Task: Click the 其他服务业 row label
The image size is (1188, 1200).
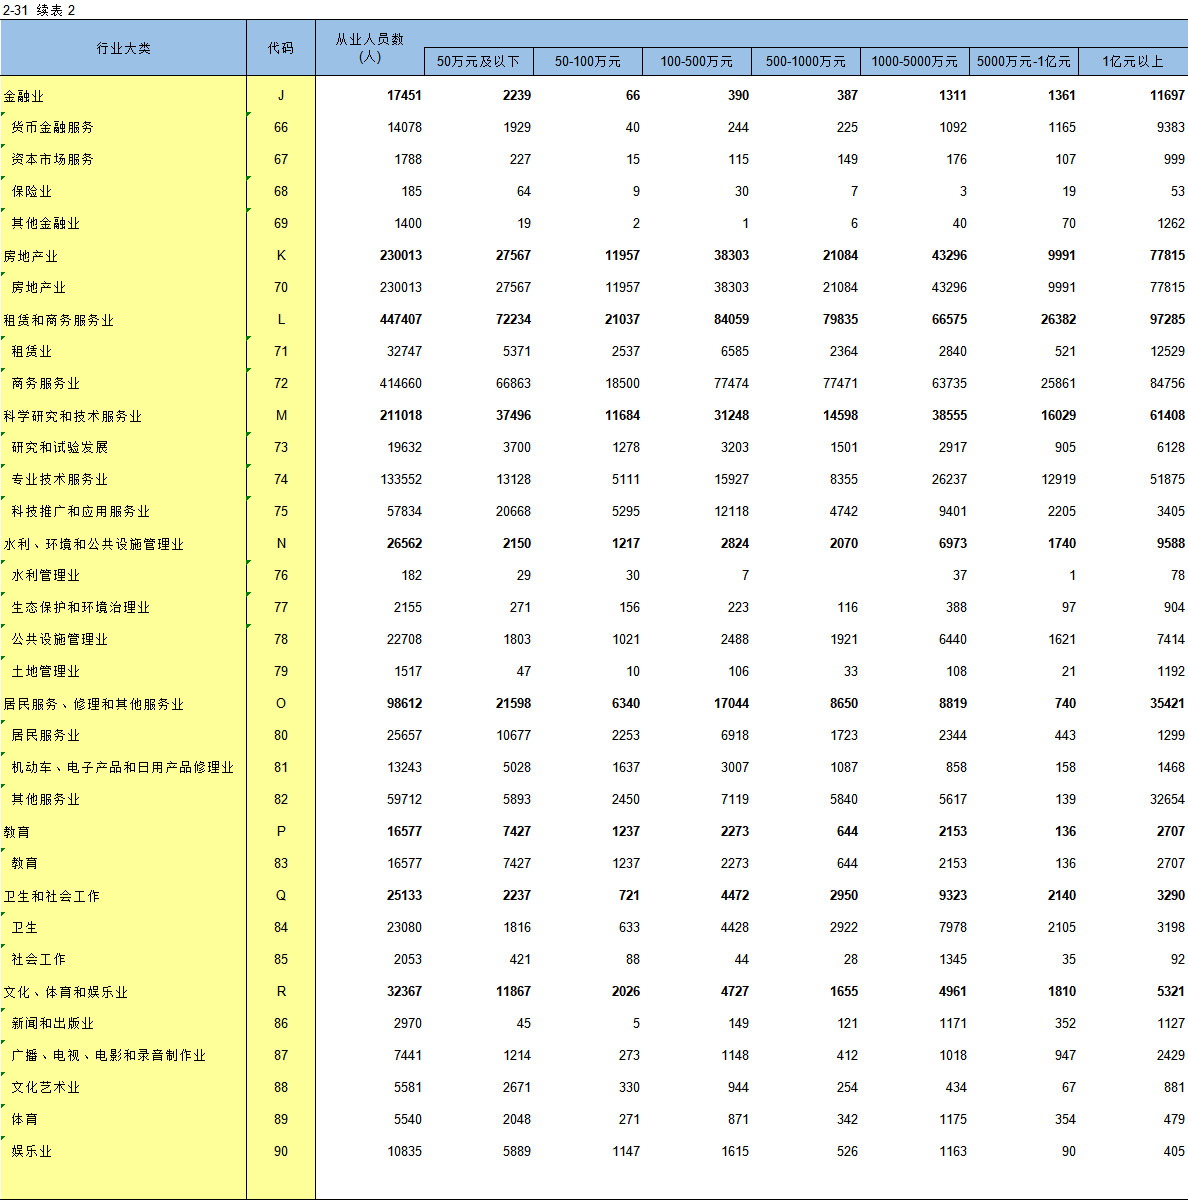Action: [45, 800]
